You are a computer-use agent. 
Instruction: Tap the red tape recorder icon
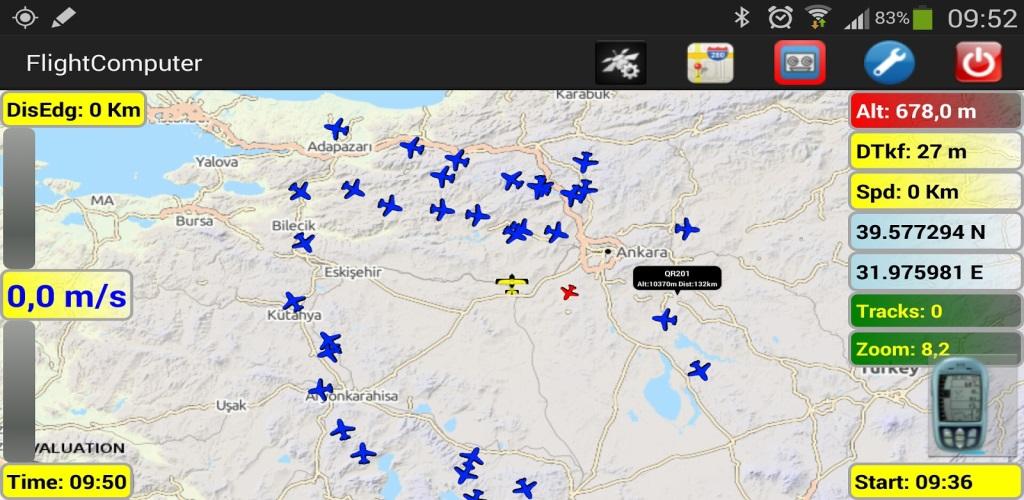(800, 63)
